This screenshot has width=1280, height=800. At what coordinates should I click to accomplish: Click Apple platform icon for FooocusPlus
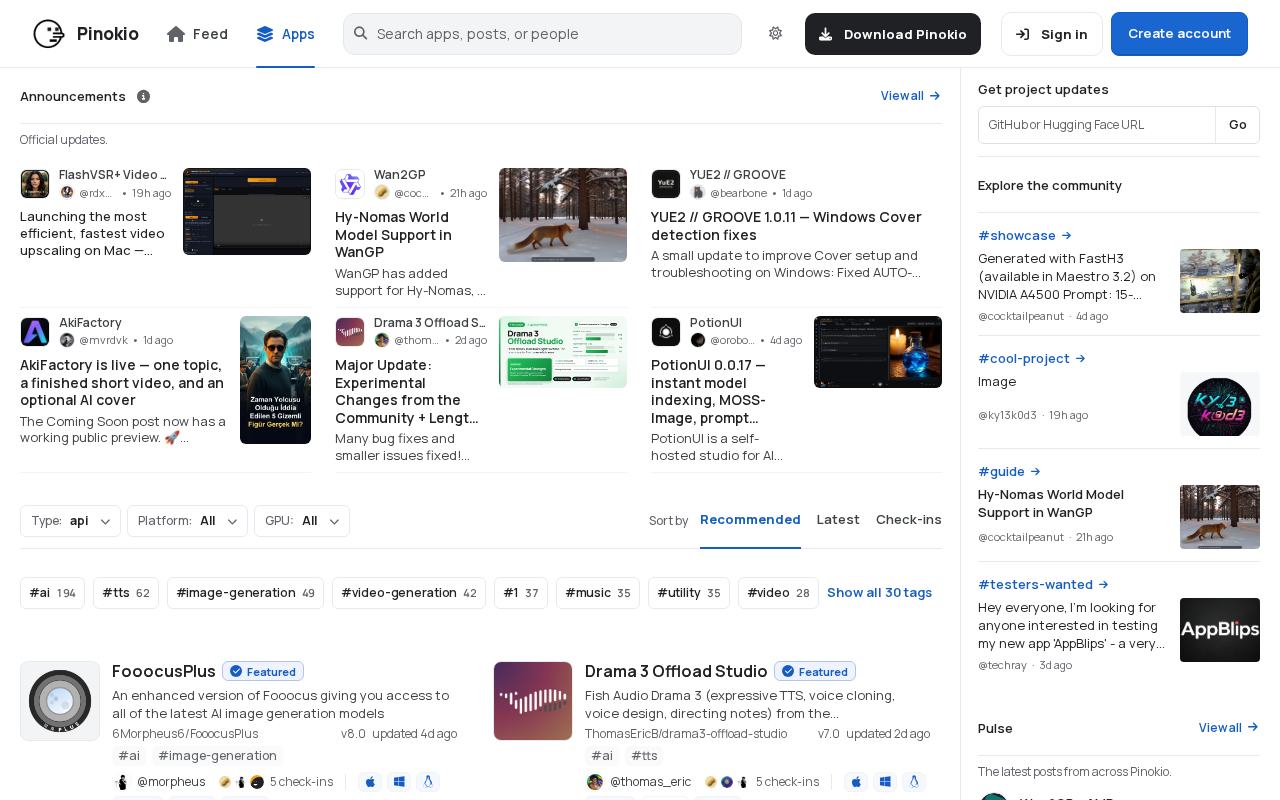tap(370, 782)
